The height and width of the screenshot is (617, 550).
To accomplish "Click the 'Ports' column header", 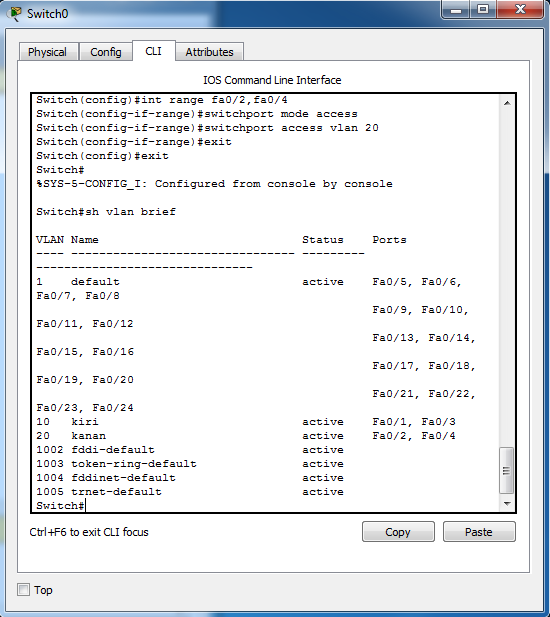I will 389,240.
